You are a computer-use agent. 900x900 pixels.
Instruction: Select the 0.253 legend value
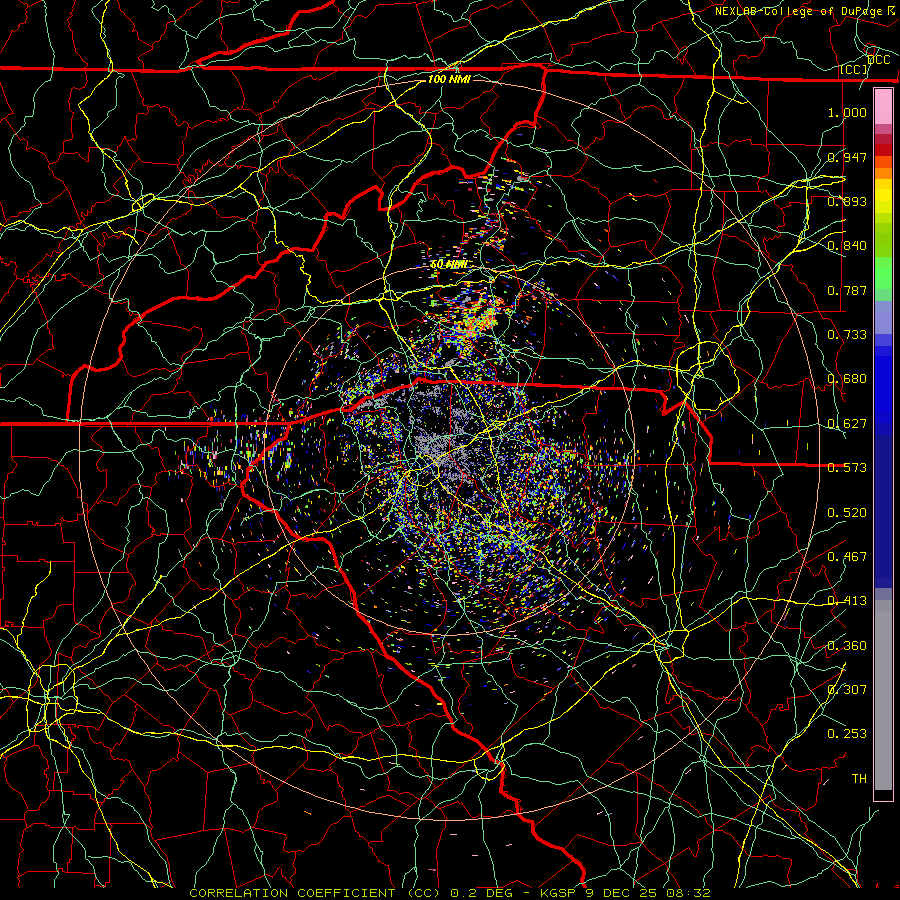click(847, 734)
